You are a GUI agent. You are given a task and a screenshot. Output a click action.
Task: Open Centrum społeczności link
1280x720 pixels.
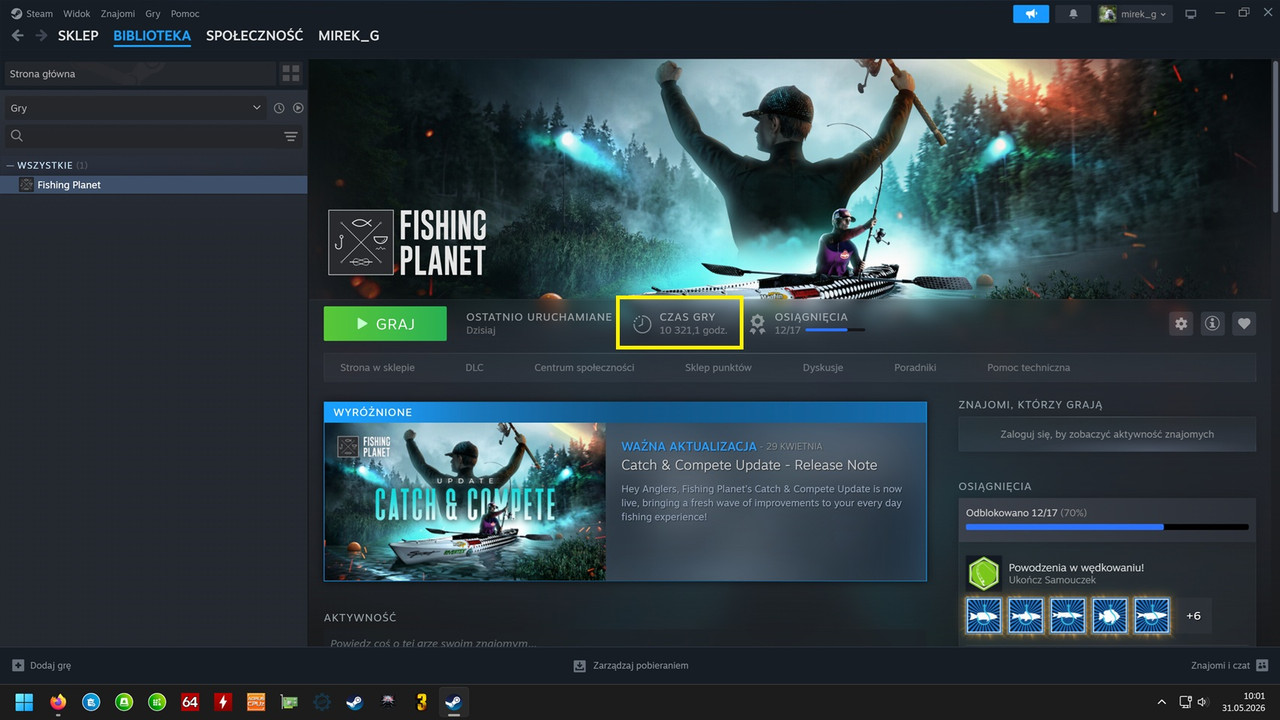click(584, 368)
